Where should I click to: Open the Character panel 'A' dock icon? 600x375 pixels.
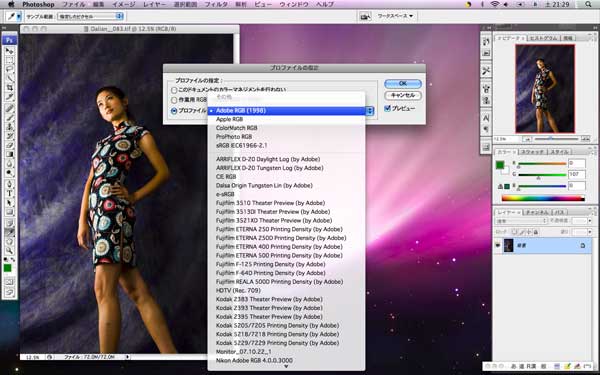(x=486, y=118)
